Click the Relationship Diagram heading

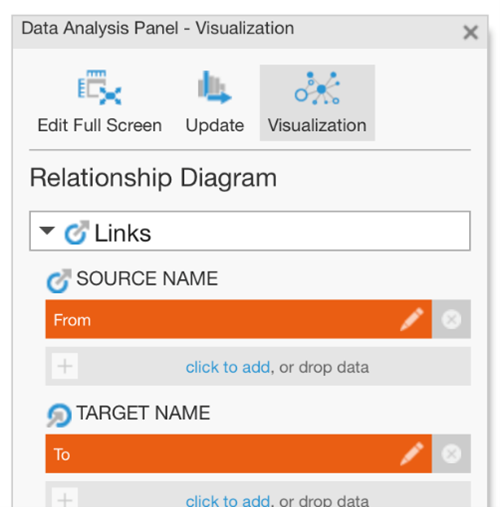click(153, 177)
